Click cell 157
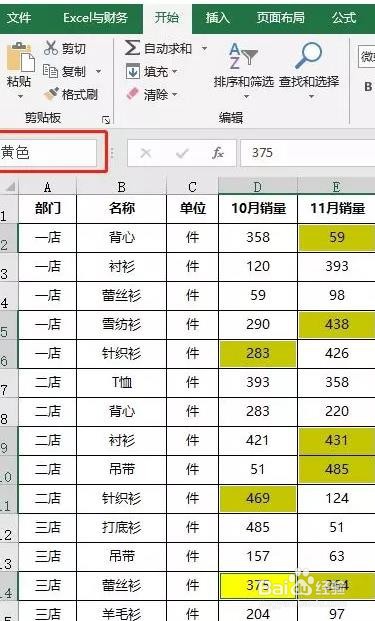375x621 pixels. pos(258,556)
